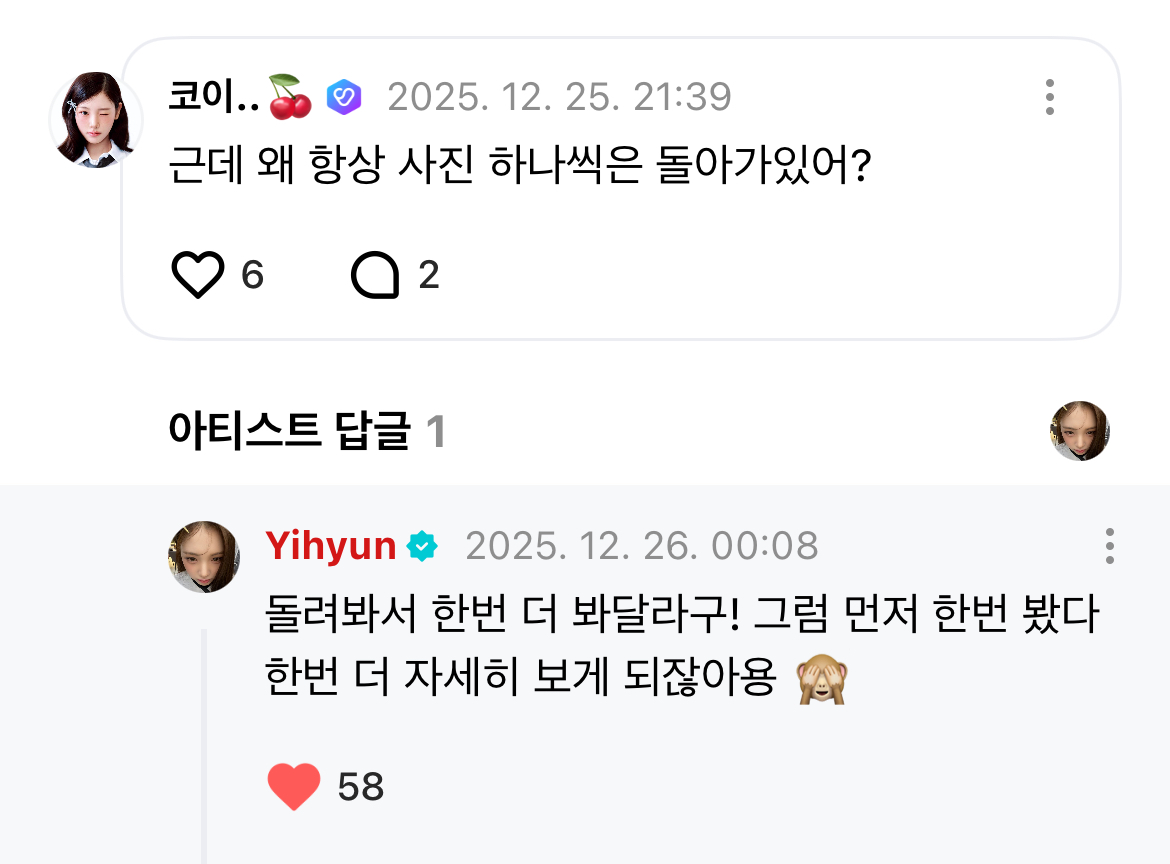Tap the like count 6 on the comment
Image resolution: width=1170 pixels, height=864 pixels.
[252, 275]
